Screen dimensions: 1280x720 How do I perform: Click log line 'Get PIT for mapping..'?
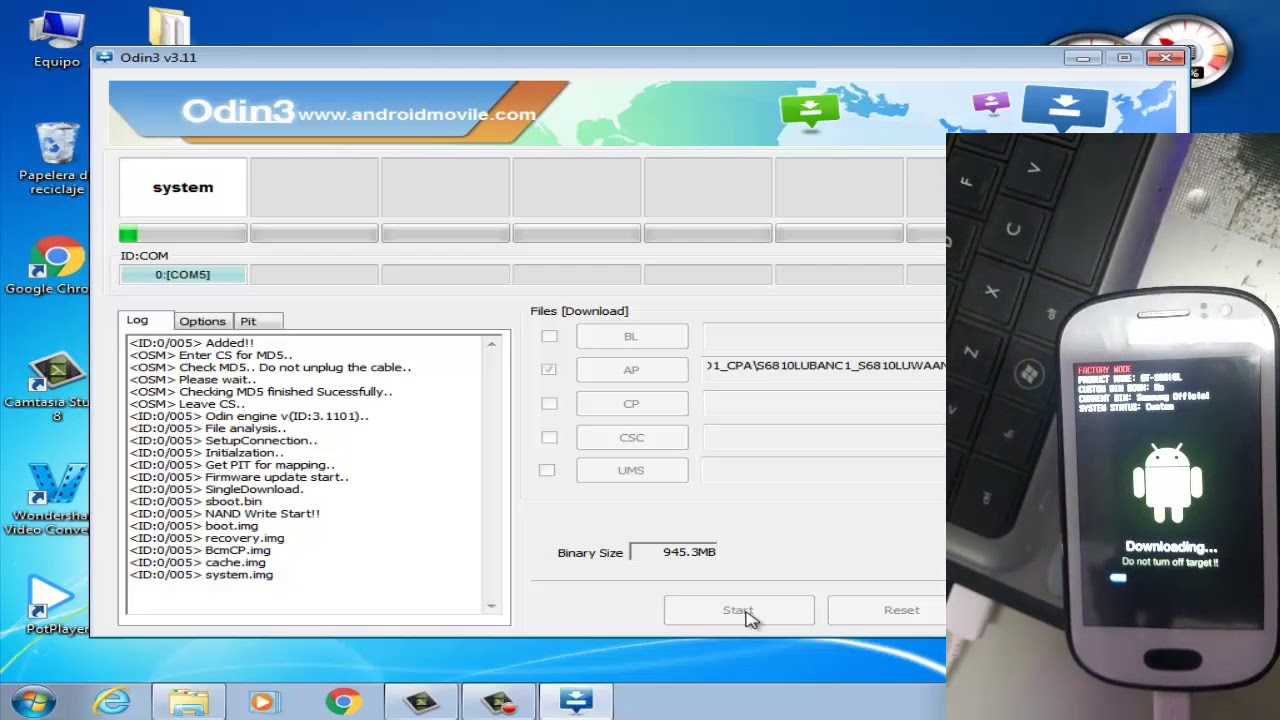[232, 465]
